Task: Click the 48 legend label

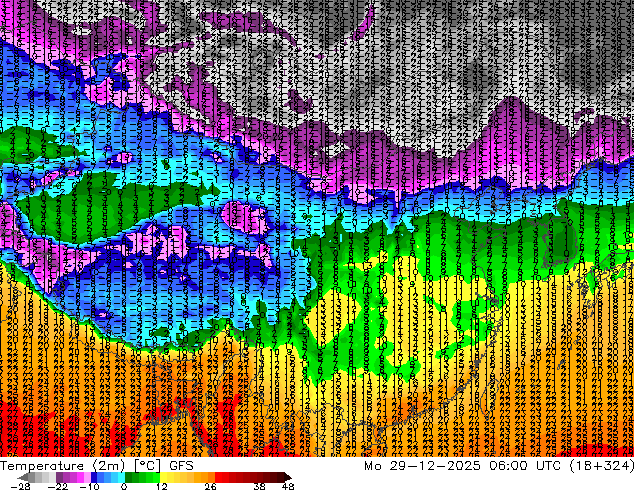Action: [x=288, y=486]
